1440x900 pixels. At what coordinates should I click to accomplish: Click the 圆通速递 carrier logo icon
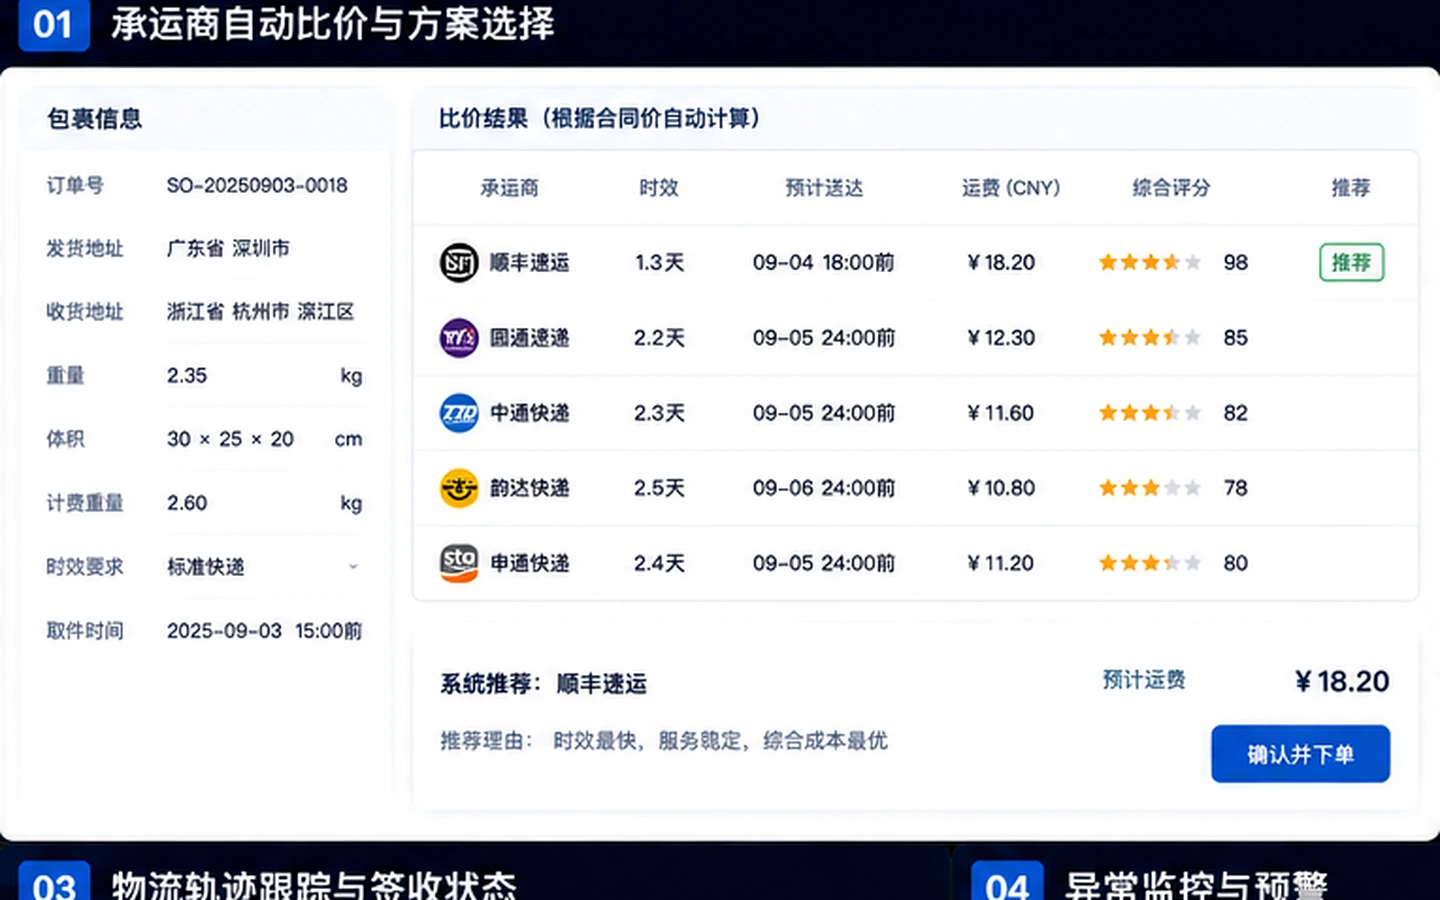point(459,338)
